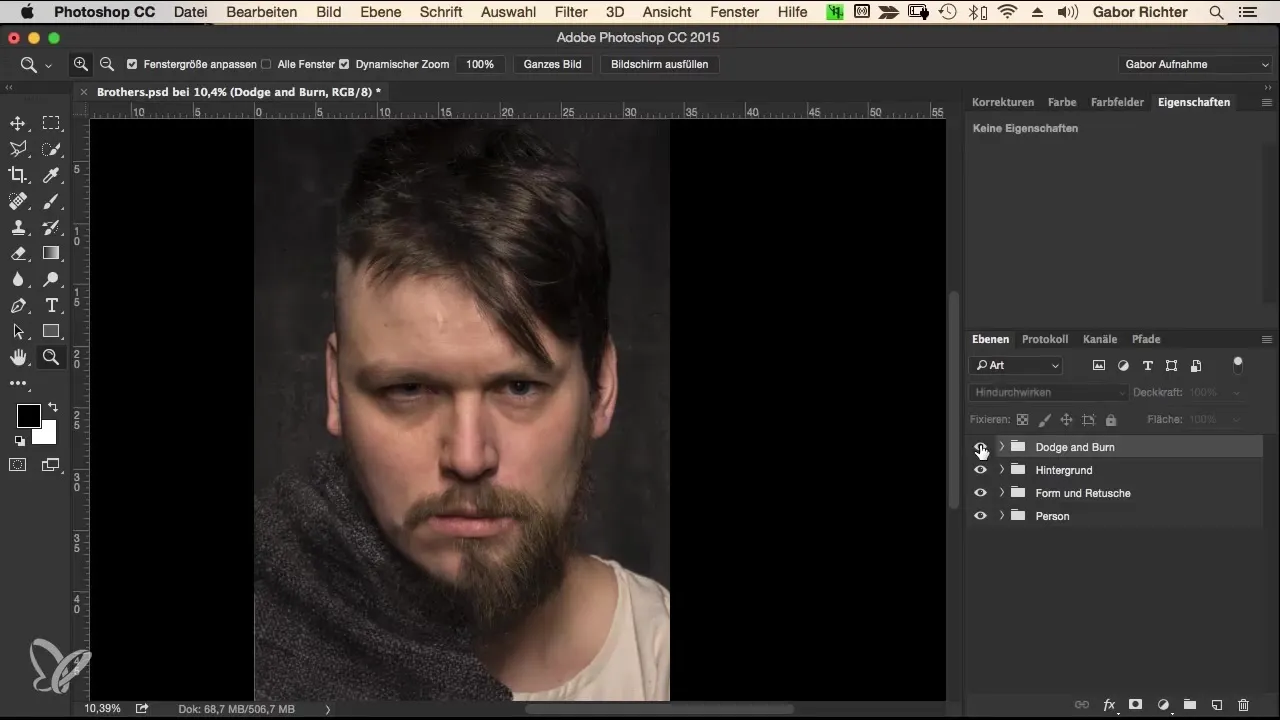Switch to the Korrekturen tab
Image resolution: width=1280 pixels, height=720 pixels.
coord(1003,102)
